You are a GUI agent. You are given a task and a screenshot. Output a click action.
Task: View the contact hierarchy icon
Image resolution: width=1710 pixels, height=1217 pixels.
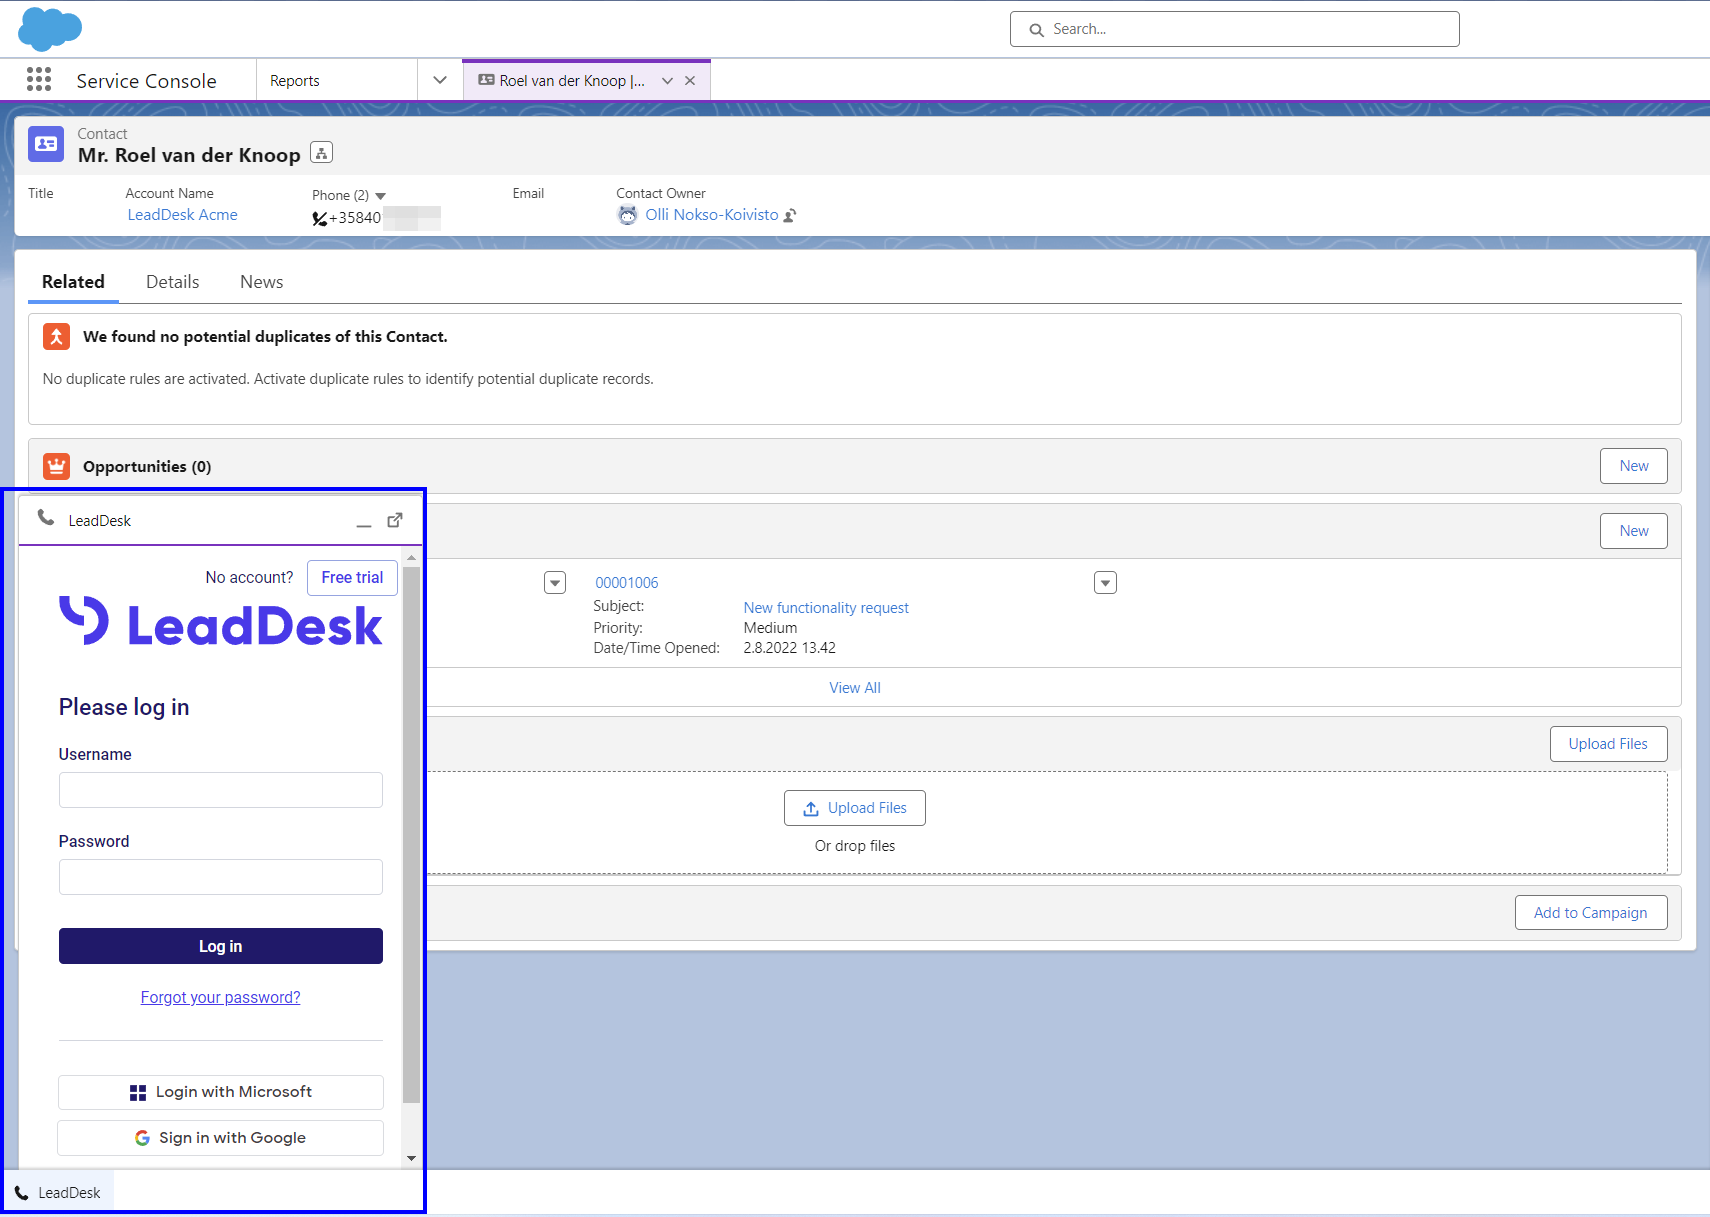point(321,153)
